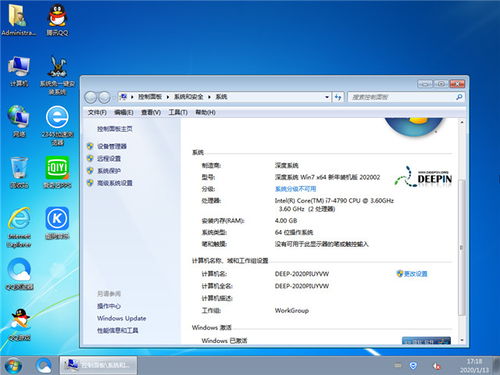Screen dimensions: 500x375
Task: Open Remote settings link in the sidebar
Action: pyautogui.click(x=109, y=159)
